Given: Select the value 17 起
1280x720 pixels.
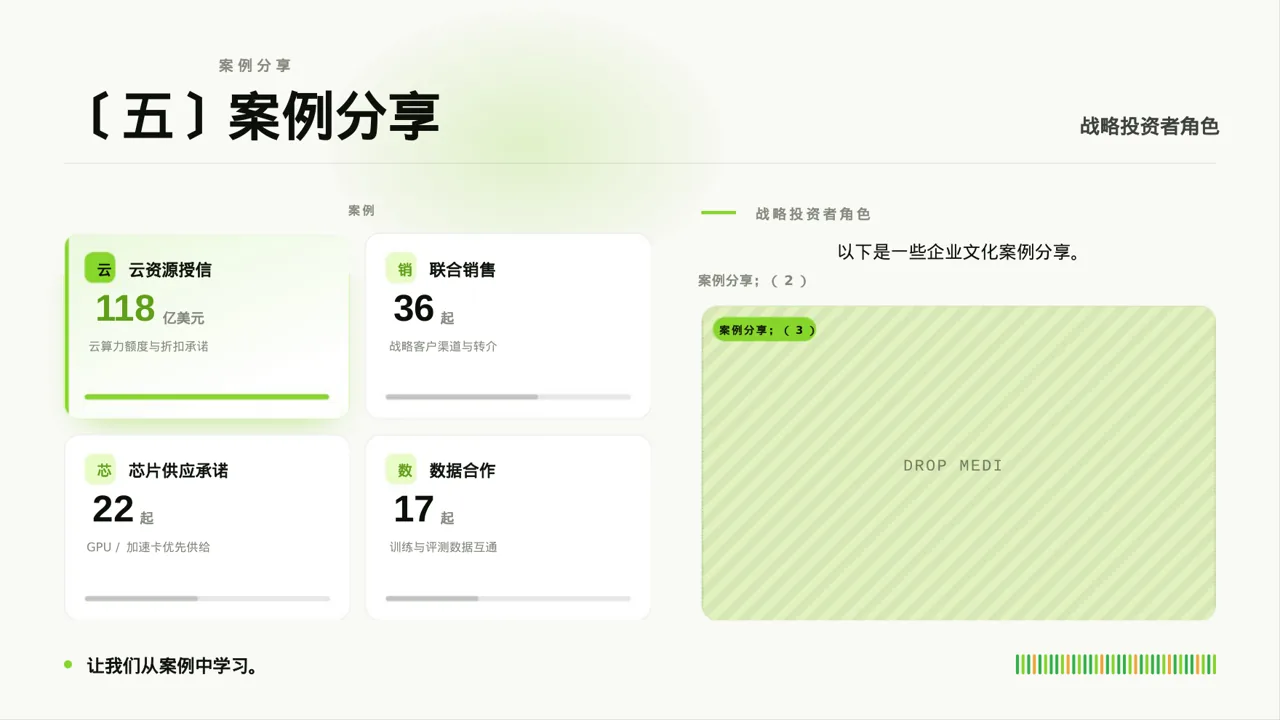Looking at the screenshot, I should pos(424,511).
